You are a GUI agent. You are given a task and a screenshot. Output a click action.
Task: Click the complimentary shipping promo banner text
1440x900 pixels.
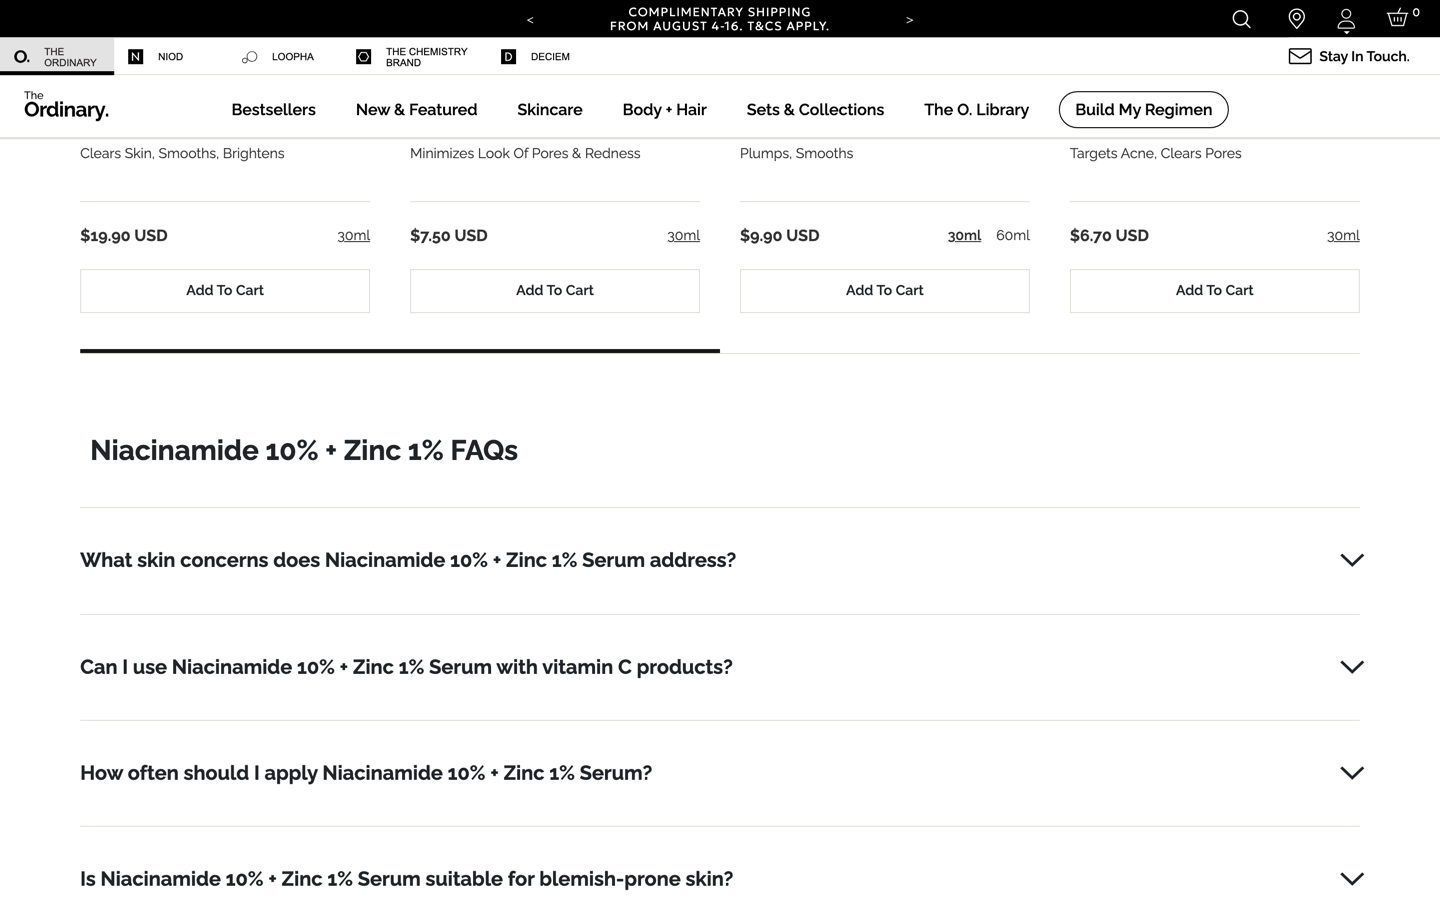pos(720,19)
